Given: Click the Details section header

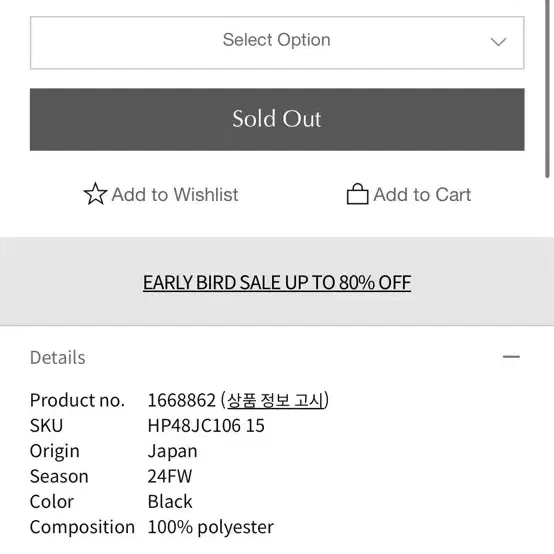Looking at the screenshot, I should [x=58, y=357].
